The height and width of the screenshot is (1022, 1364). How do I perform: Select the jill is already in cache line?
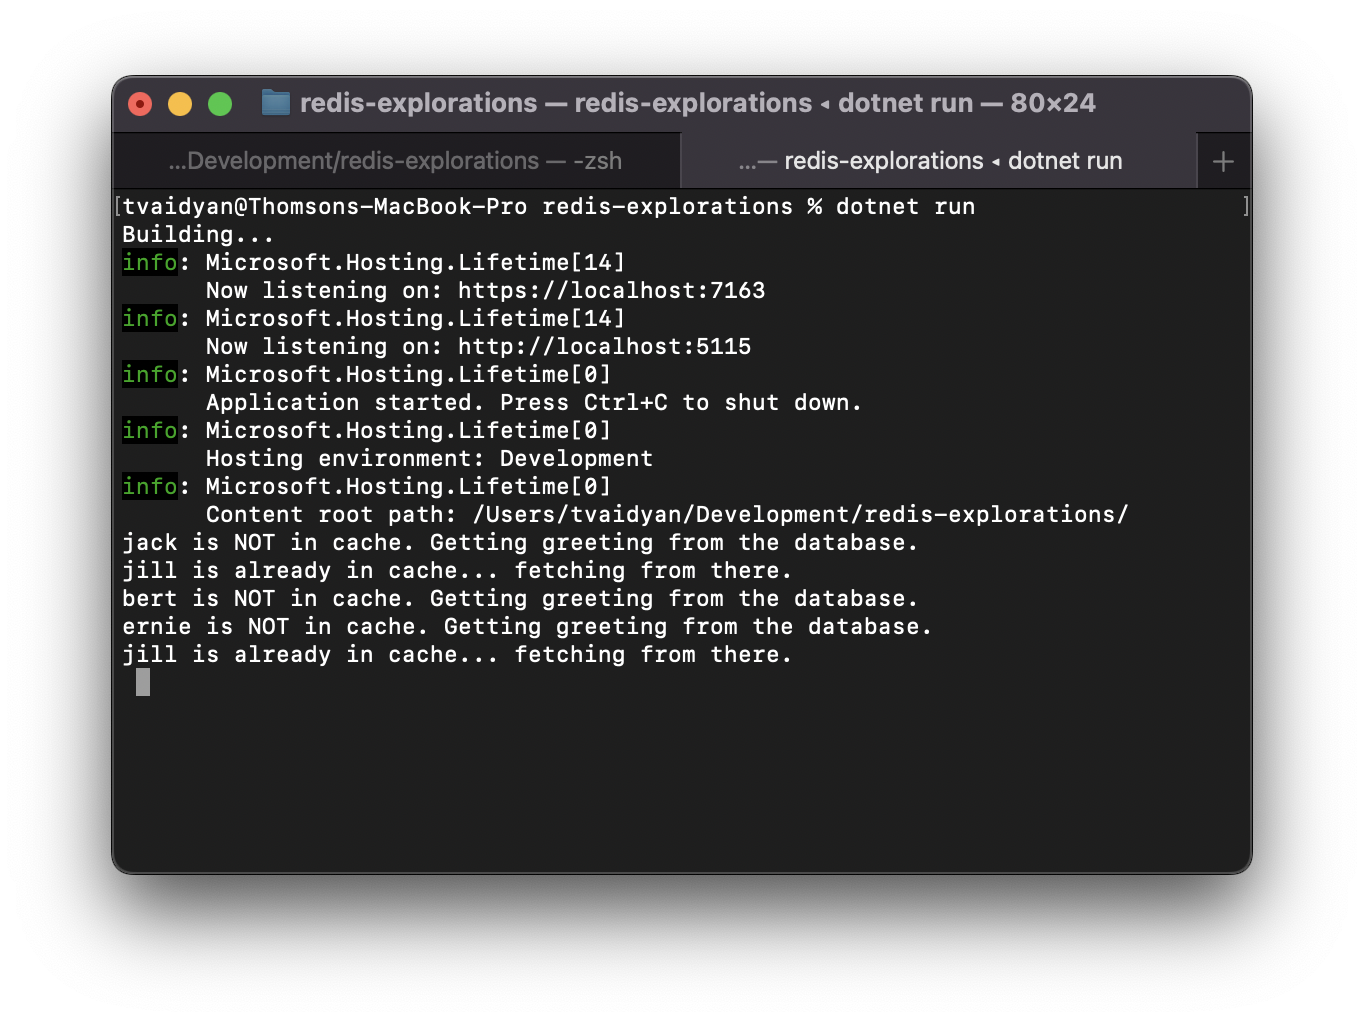click(456, 570)
